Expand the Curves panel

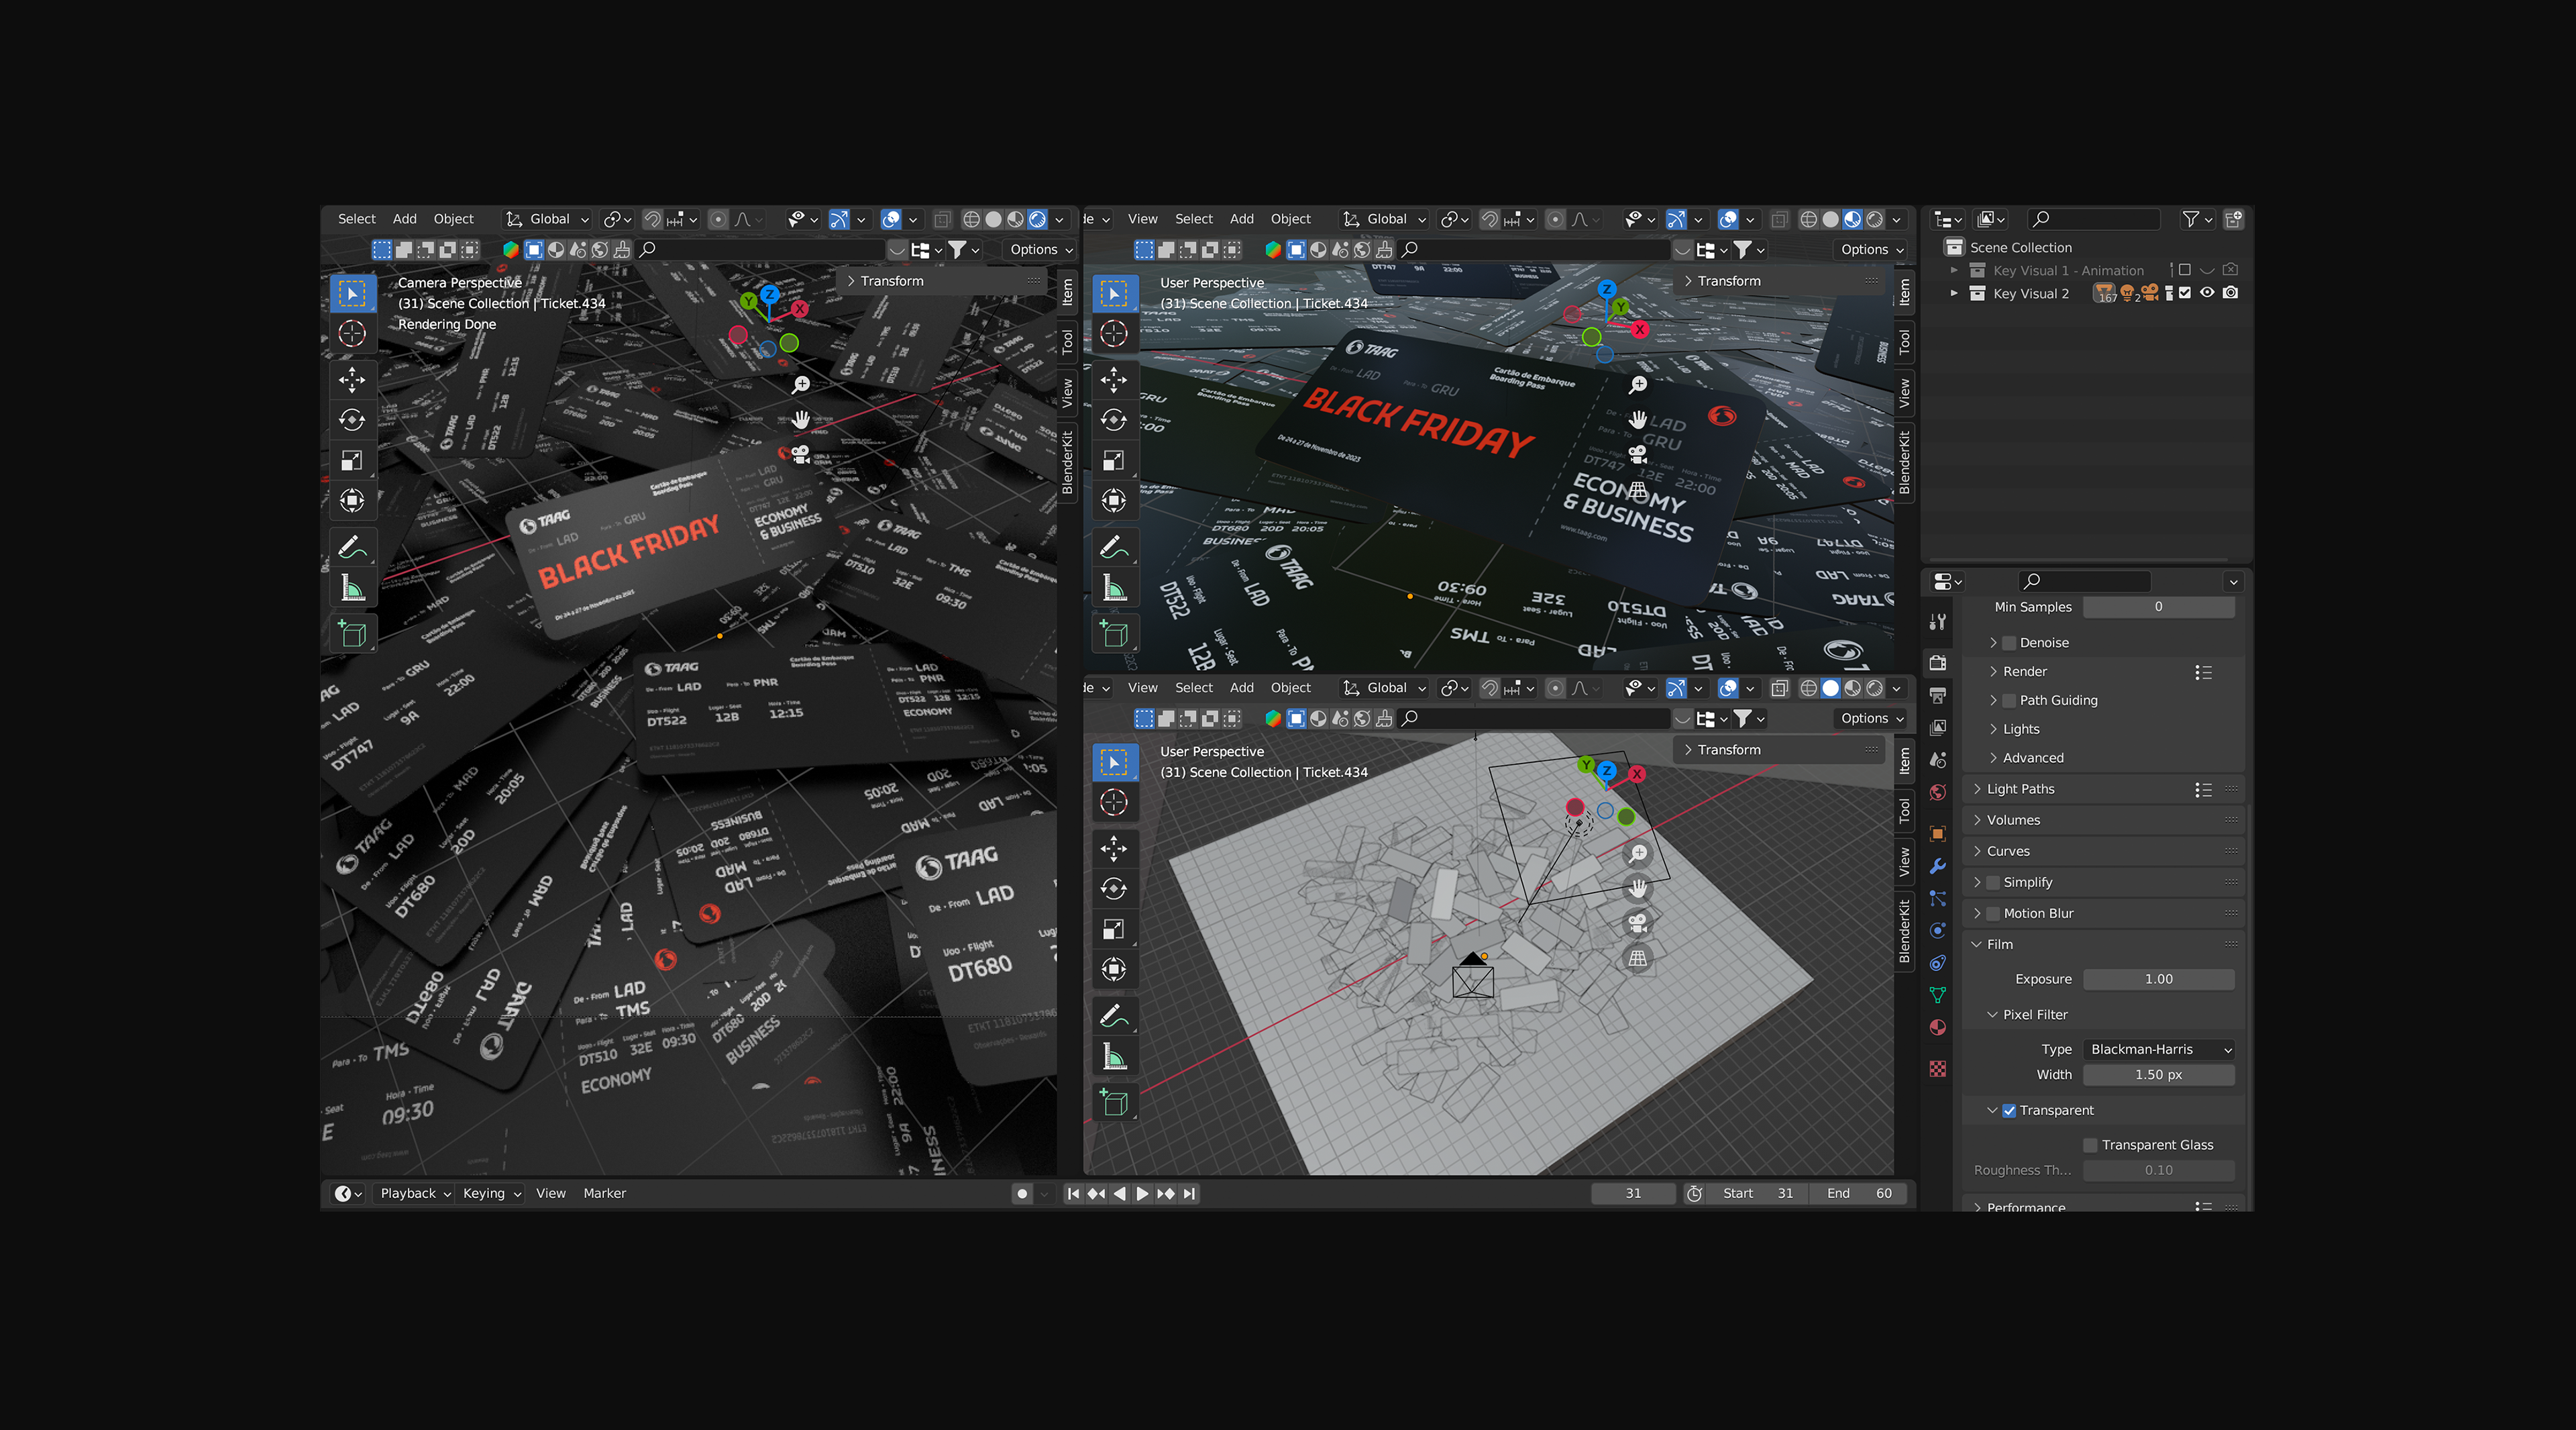[1977, 852]
